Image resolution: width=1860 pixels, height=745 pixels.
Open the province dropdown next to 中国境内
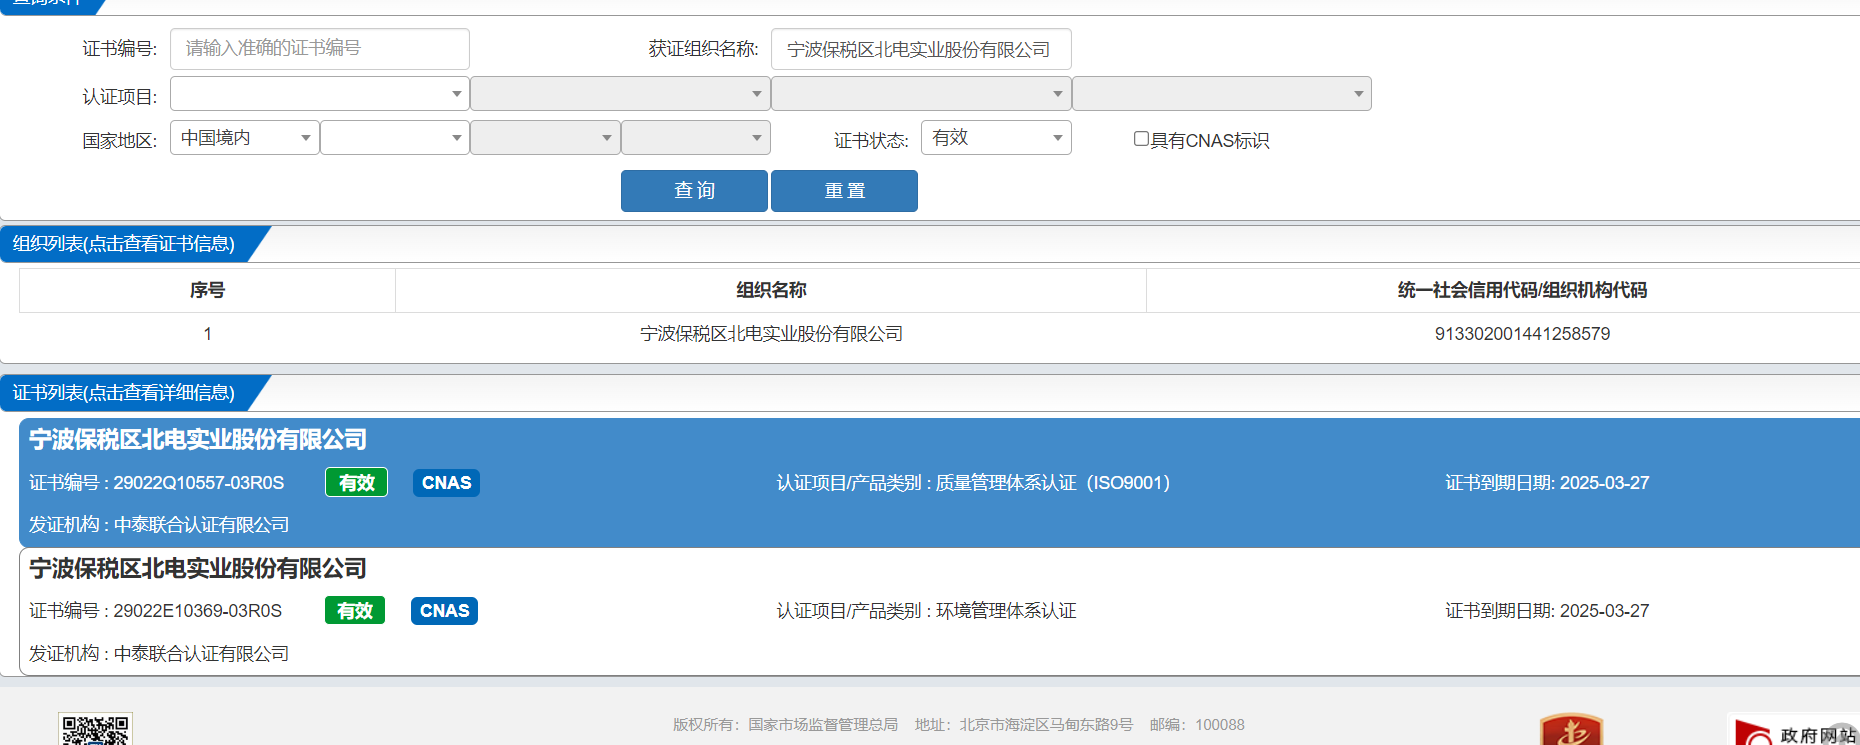coord(395,138)
